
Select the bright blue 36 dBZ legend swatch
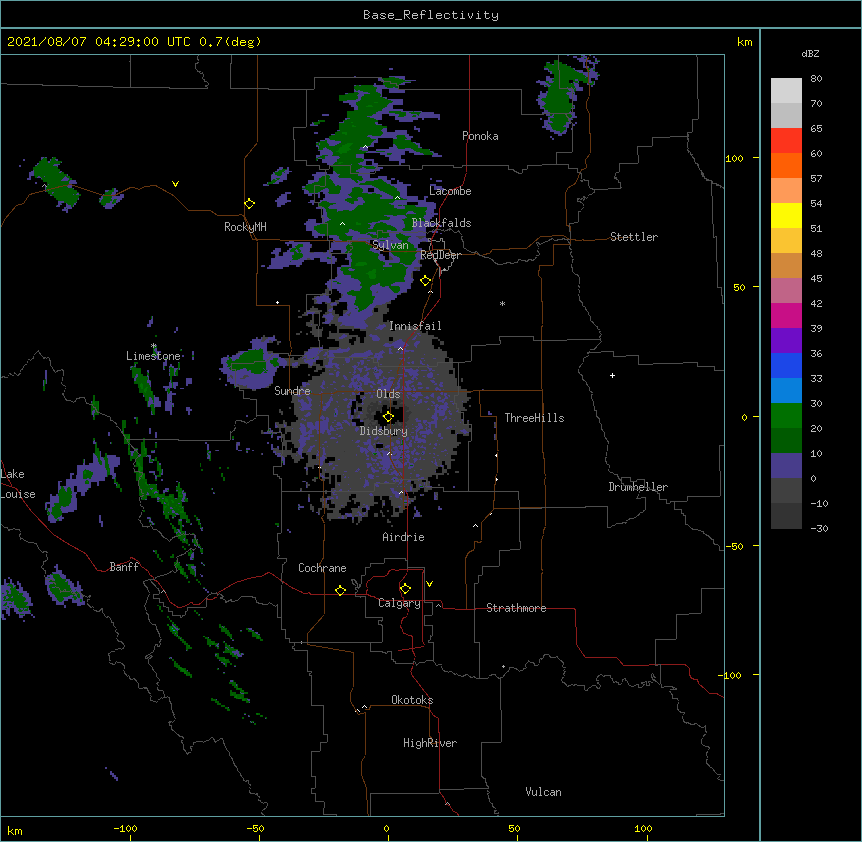[x=786, y=365]
